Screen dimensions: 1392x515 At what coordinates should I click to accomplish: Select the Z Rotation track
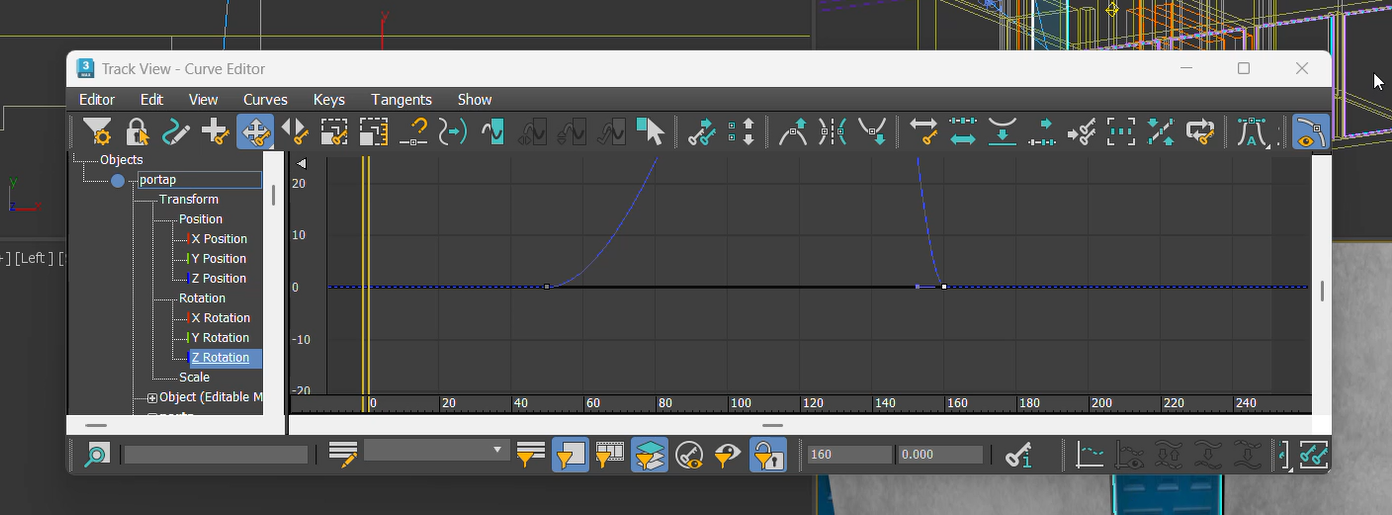pos(220,358)
